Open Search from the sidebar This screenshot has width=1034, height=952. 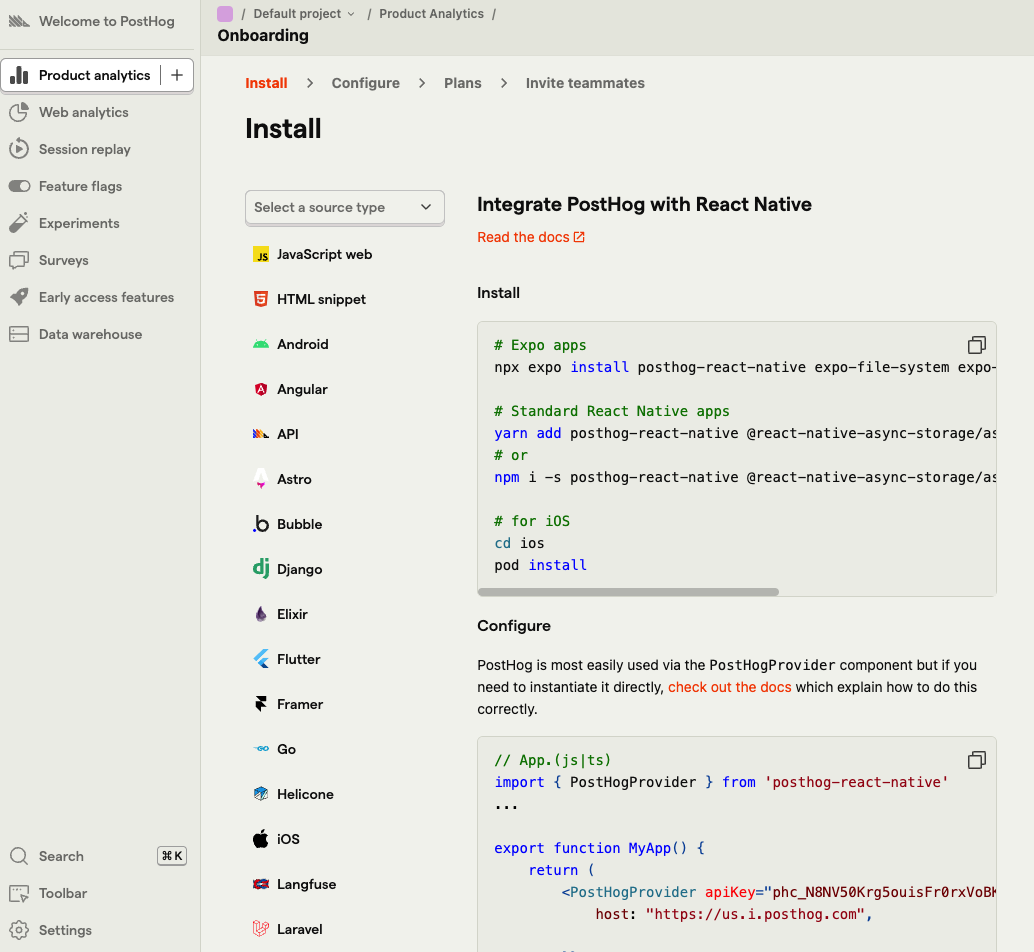[x=63, y=856]
